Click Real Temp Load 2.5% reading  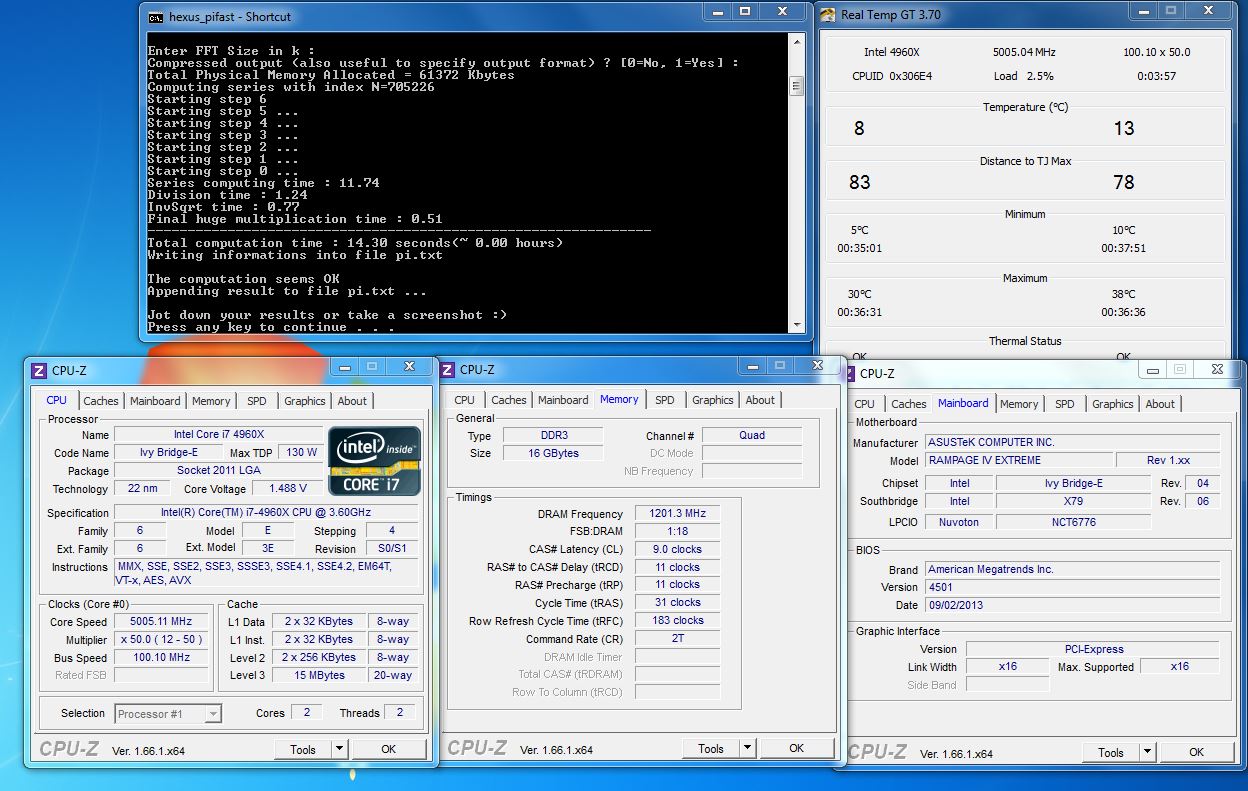[1023, 76]
